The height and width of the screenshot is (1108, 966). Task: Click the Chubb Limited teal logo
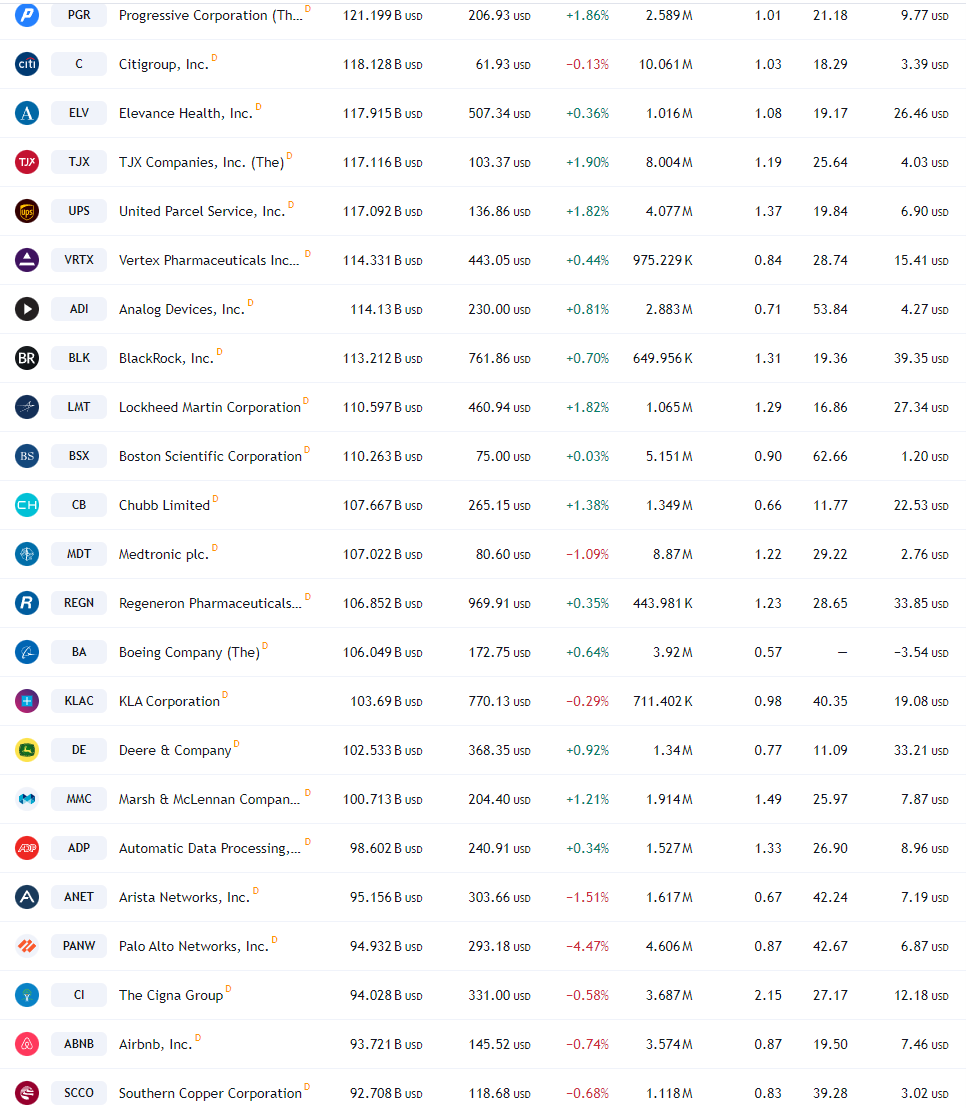(x=27, y=505)
